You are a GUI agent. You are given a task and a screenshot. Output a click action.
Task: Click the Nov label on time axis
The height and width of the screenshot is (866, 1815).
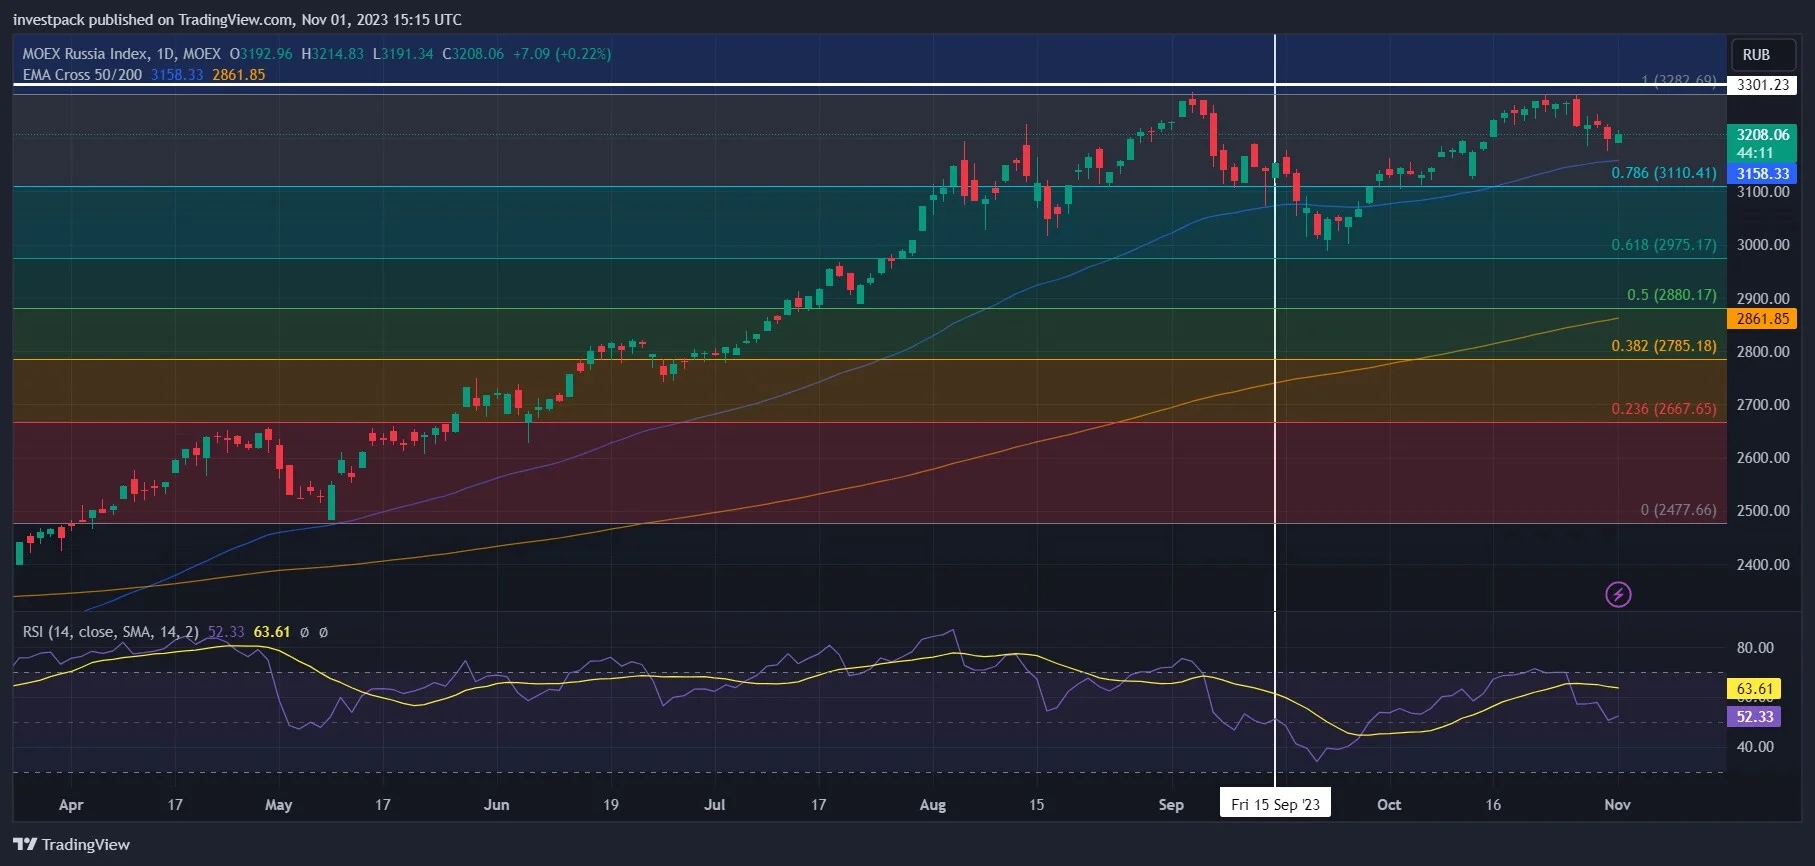[1617, 805]
